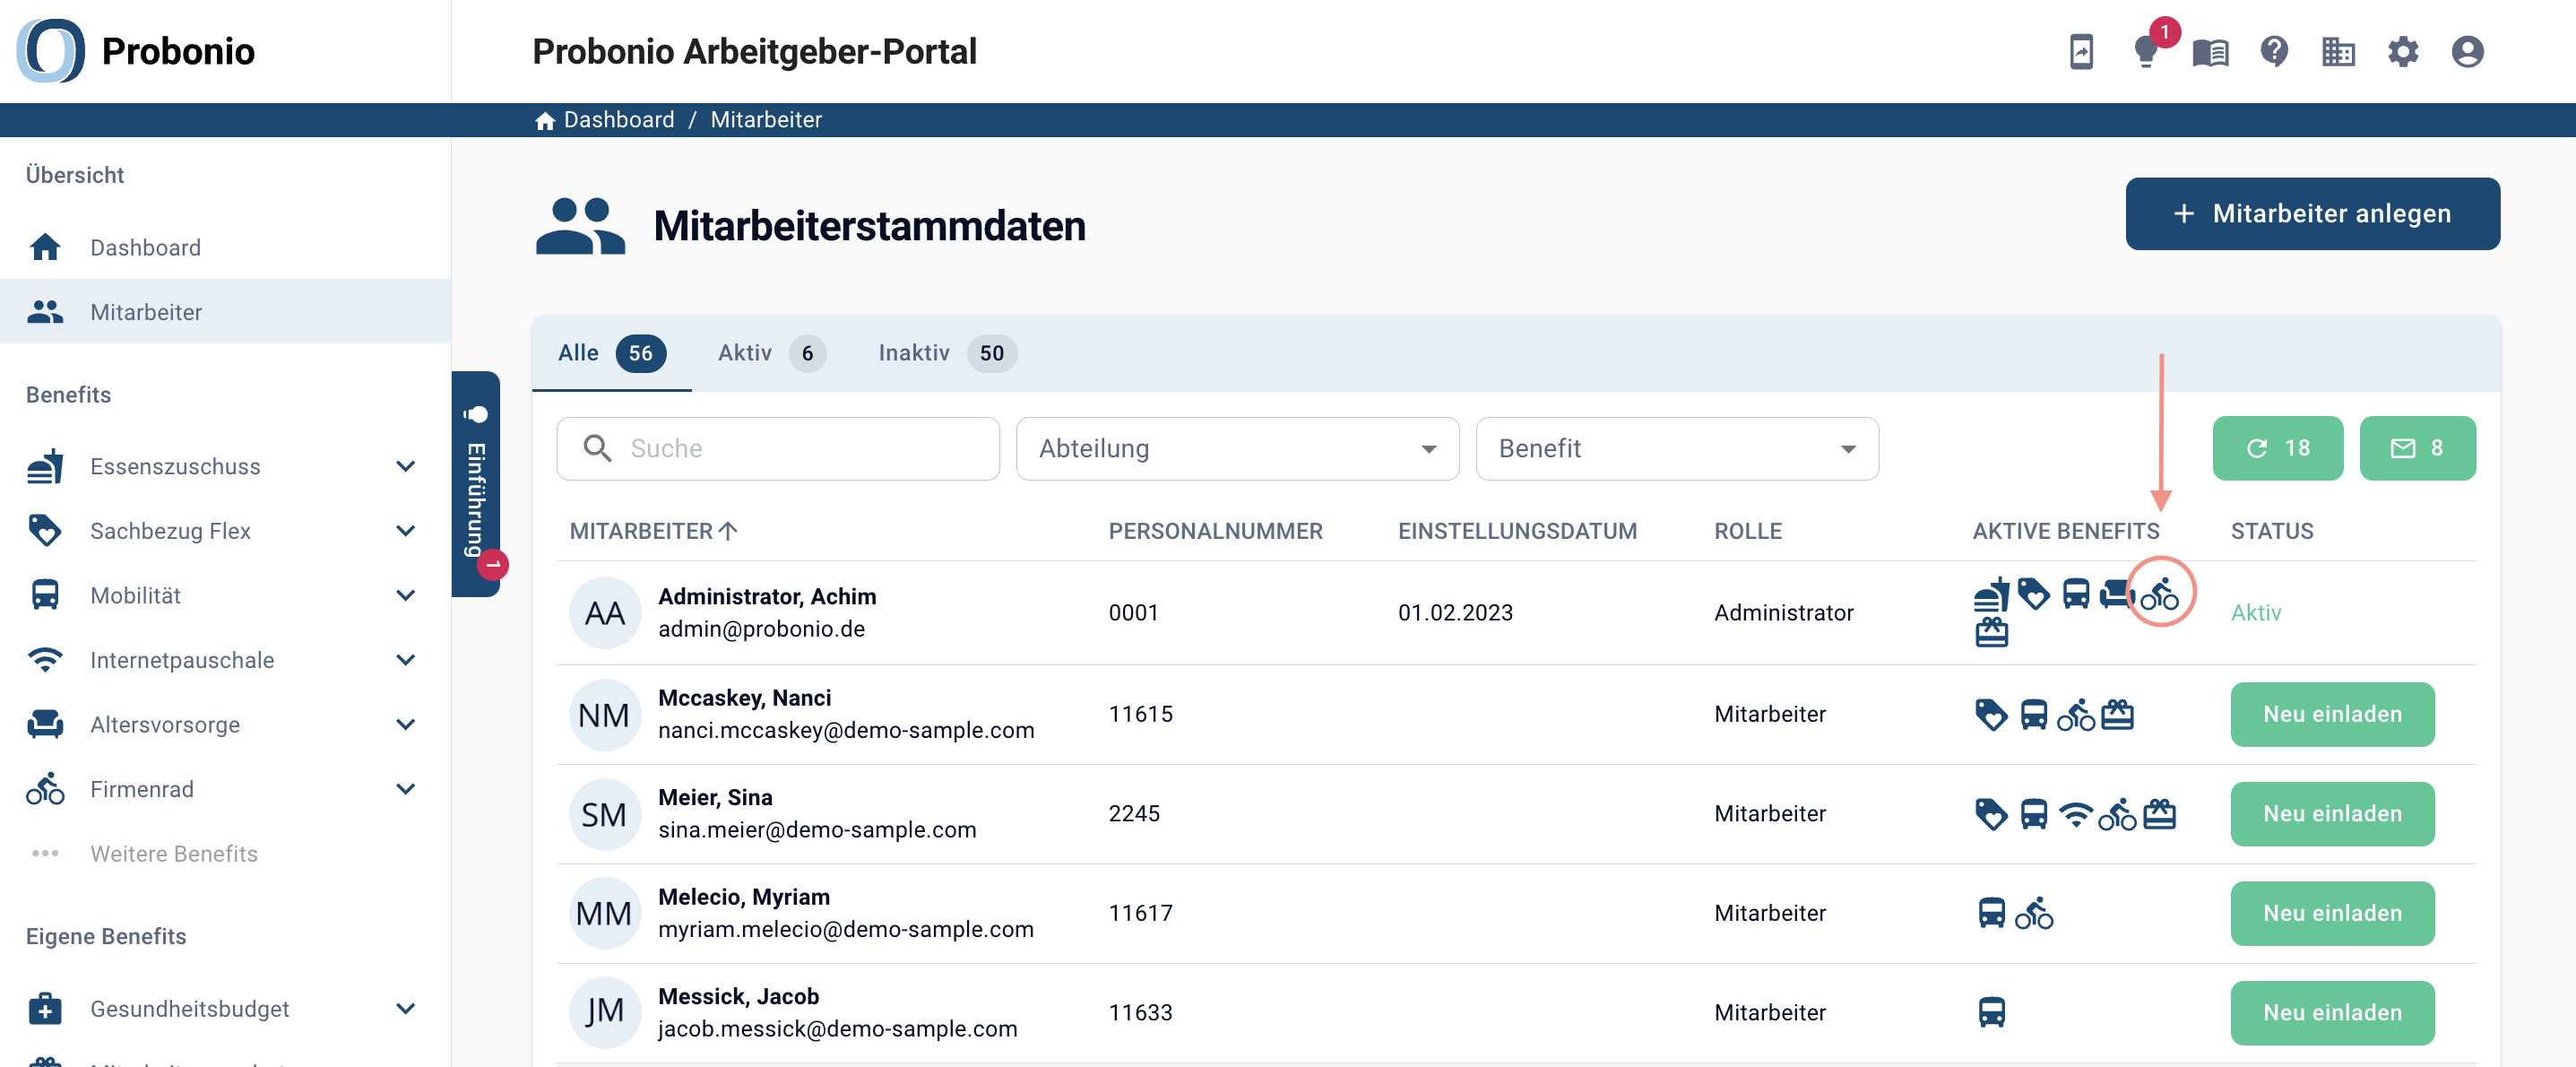Image resolution: width=2576 pixels, height=1067 pixels.
Task: Expand the Essenszuschuss sidebar section
Action: coord(405,466)
